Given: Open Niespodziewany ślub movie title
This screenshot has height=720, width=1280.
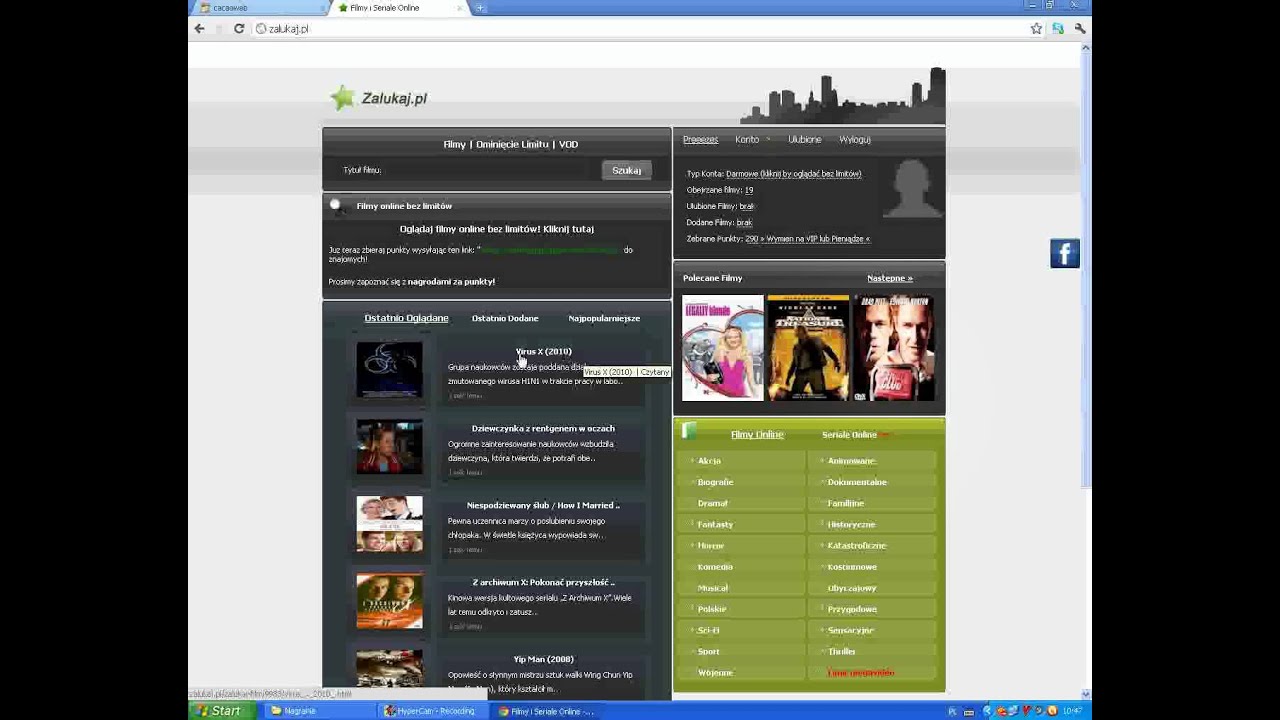Looking at the screenshot, I should [x=543, y=505].
